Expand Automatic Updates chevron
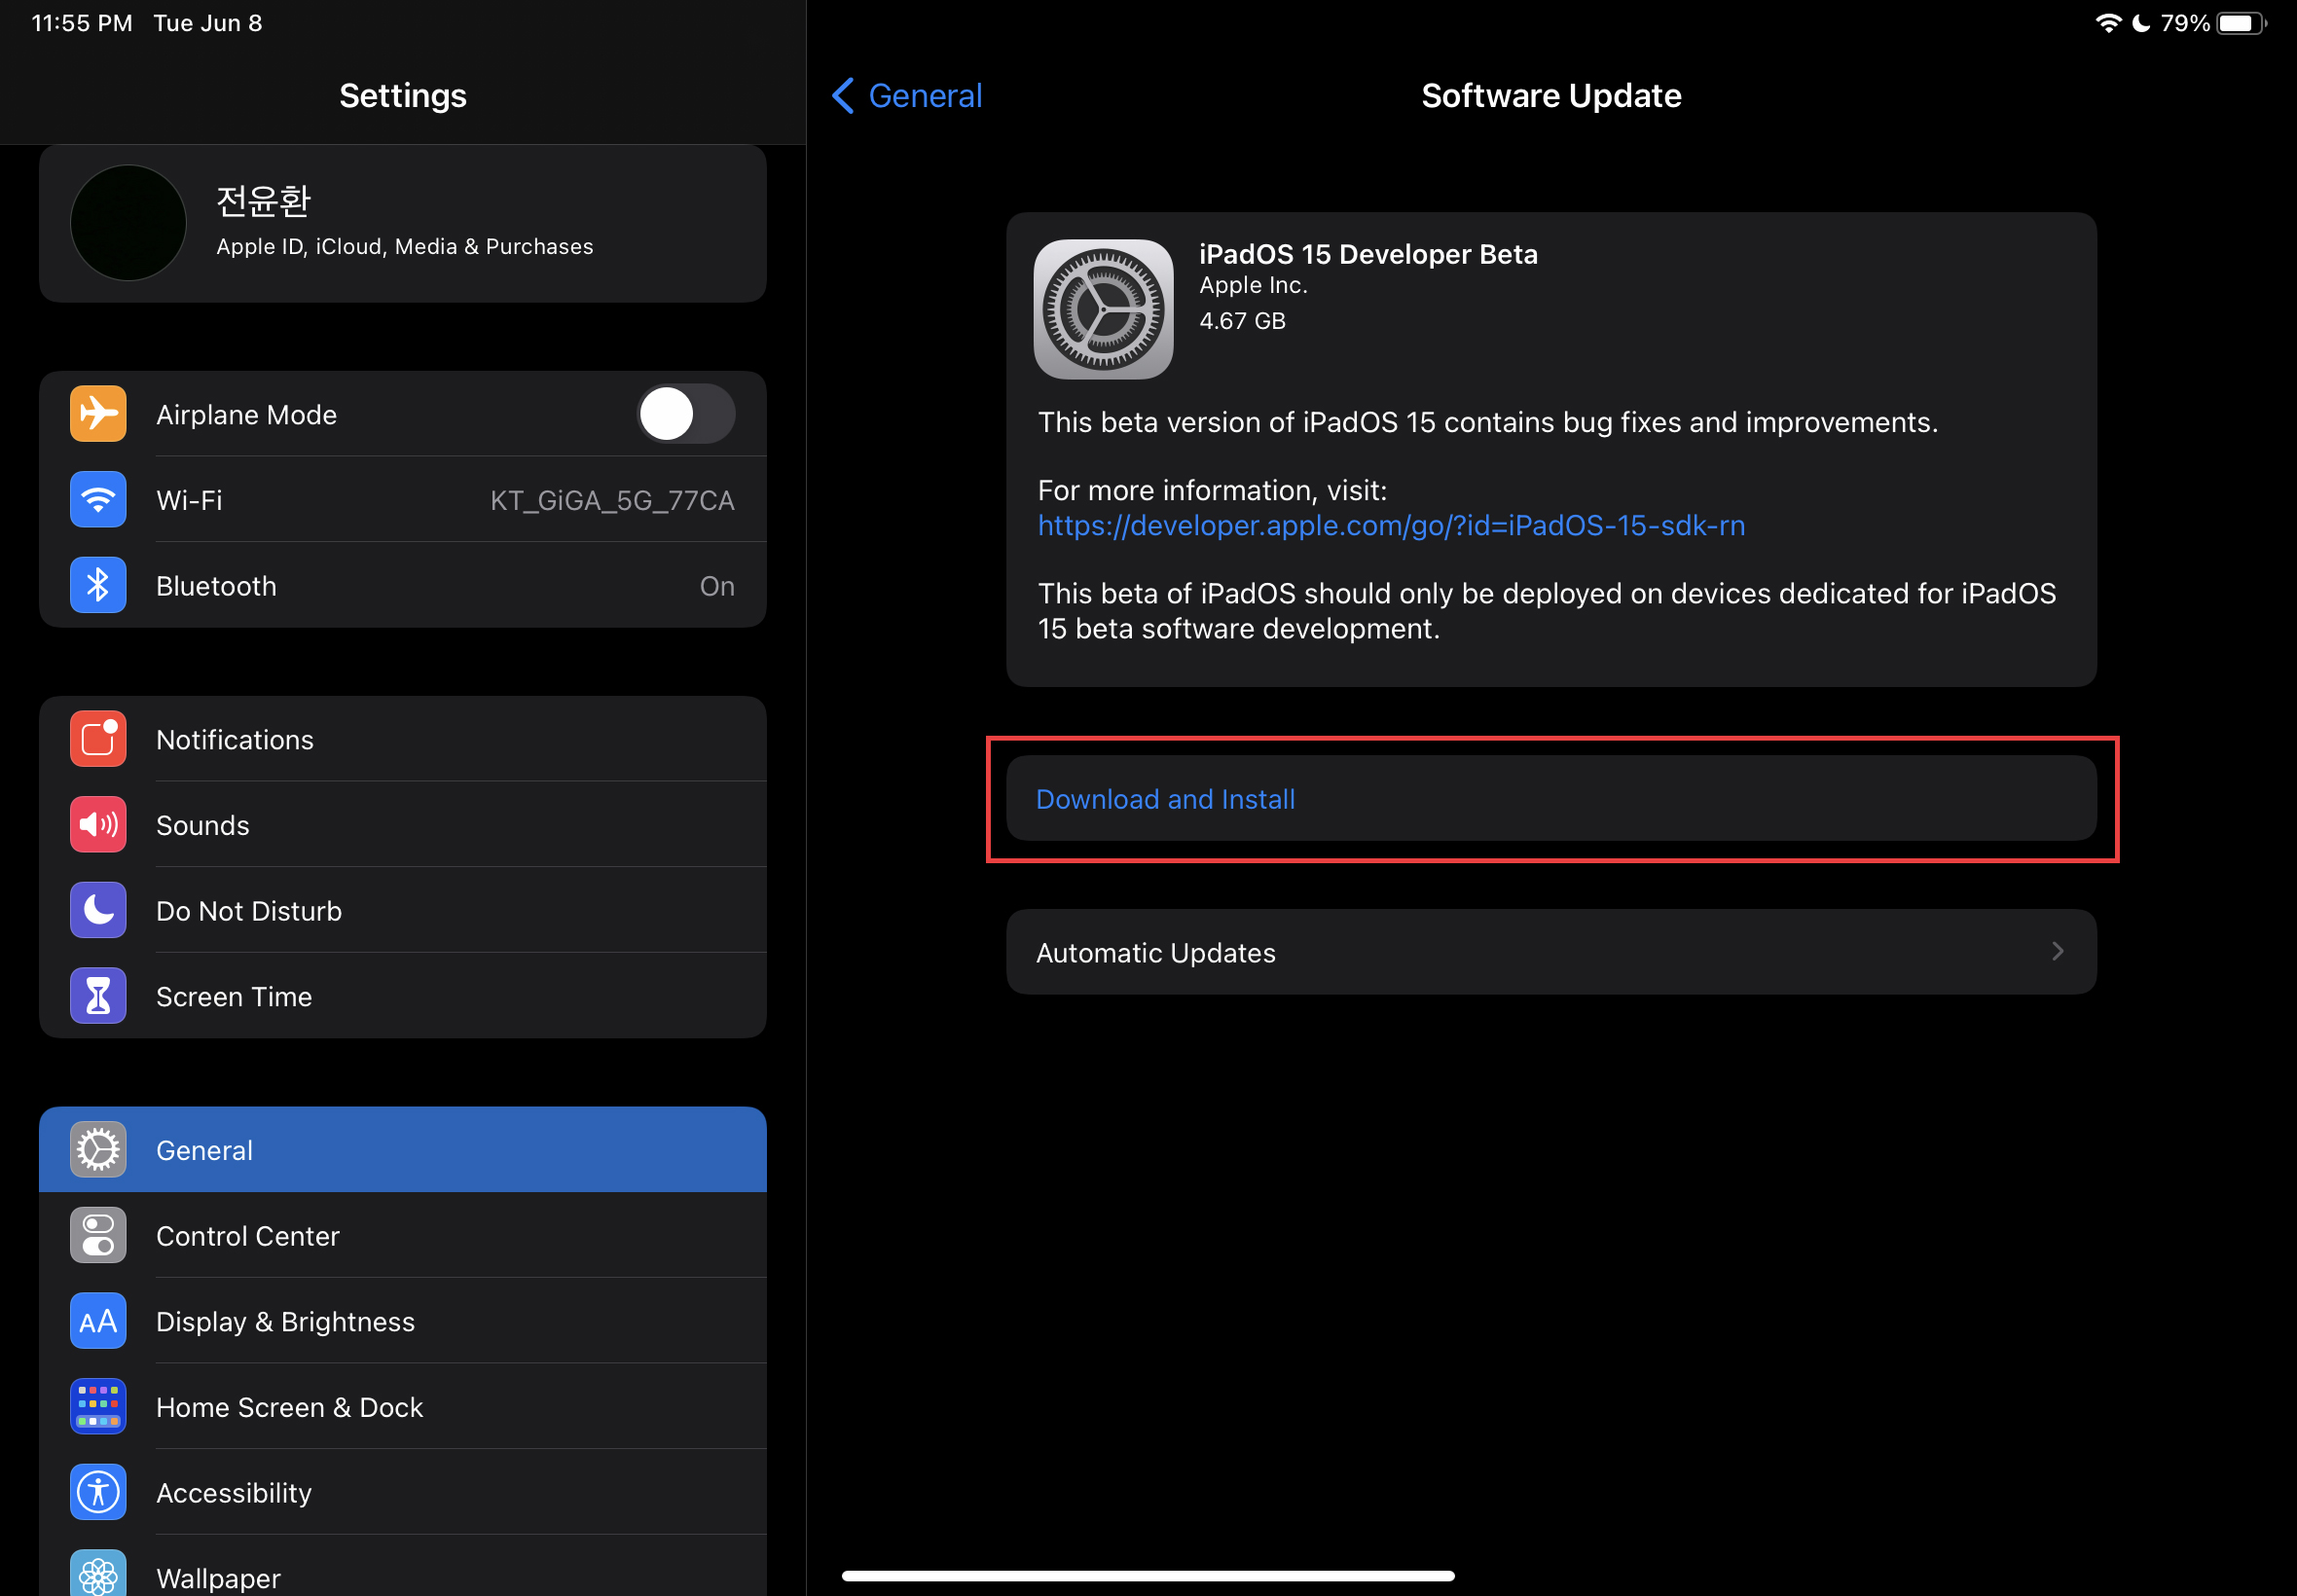2297x1596 pixels. (x=2057, y=952)
